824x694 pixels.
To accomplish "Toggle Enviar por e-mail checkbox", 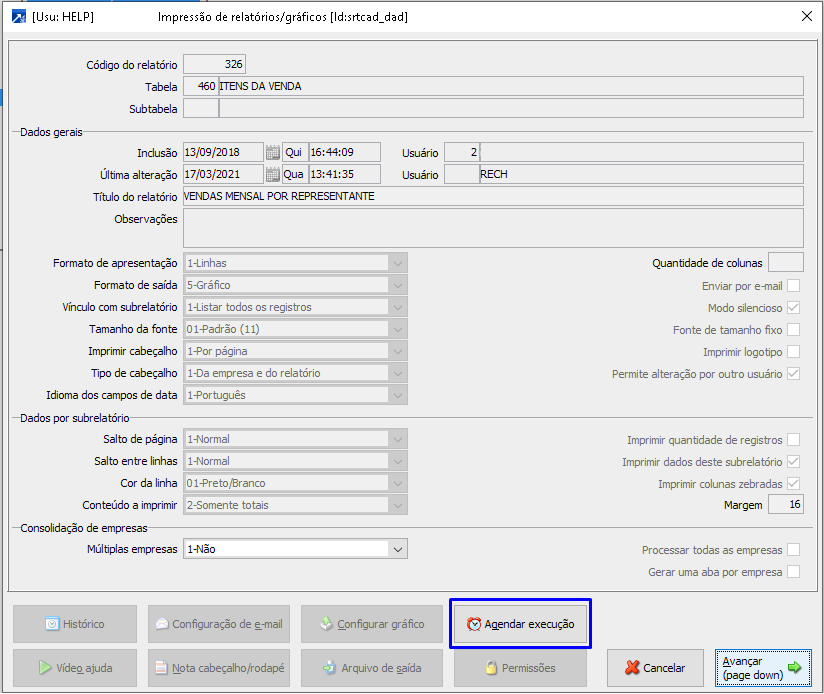I will [794, 286].
